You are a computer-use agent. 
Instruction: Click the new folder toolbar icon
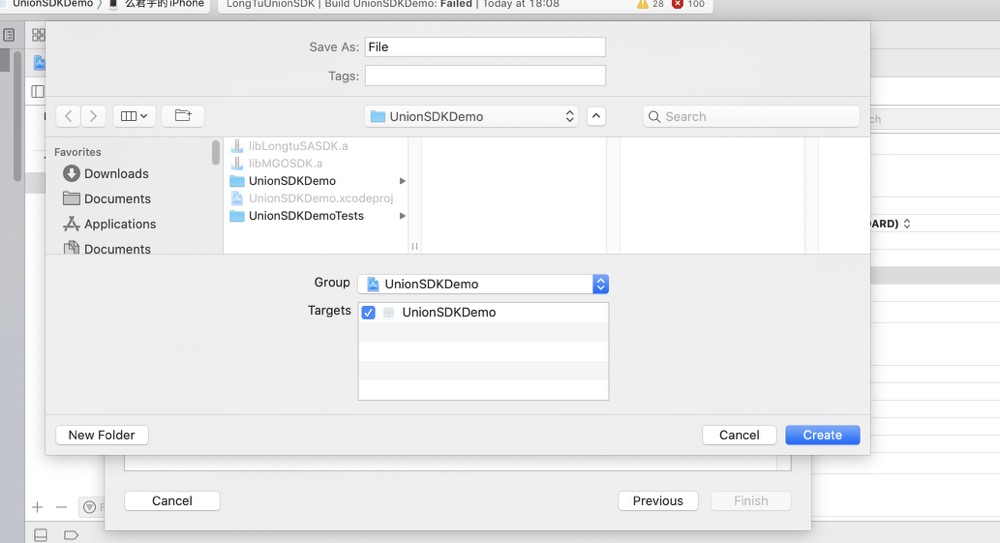(183, 116)
